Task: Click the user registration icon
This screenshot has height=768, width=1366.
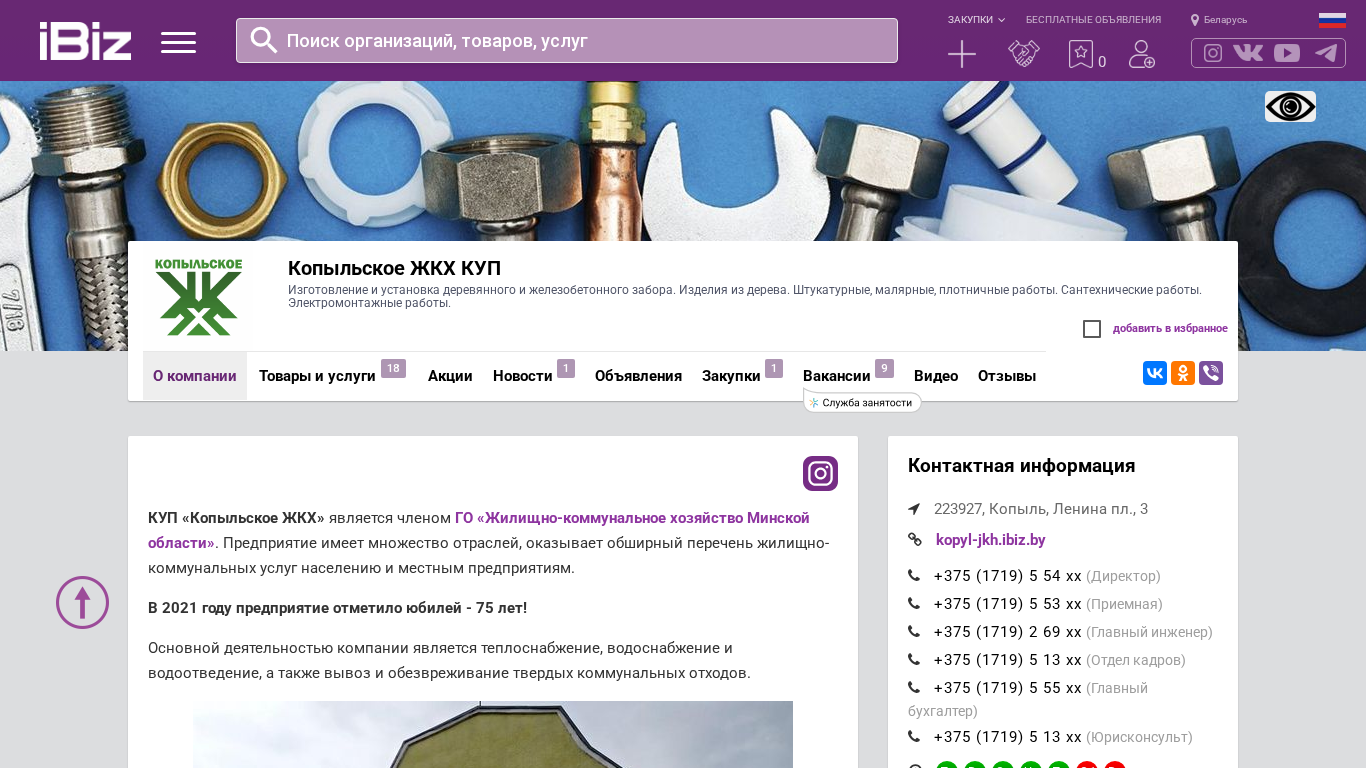Action: tap(1142, 54)
